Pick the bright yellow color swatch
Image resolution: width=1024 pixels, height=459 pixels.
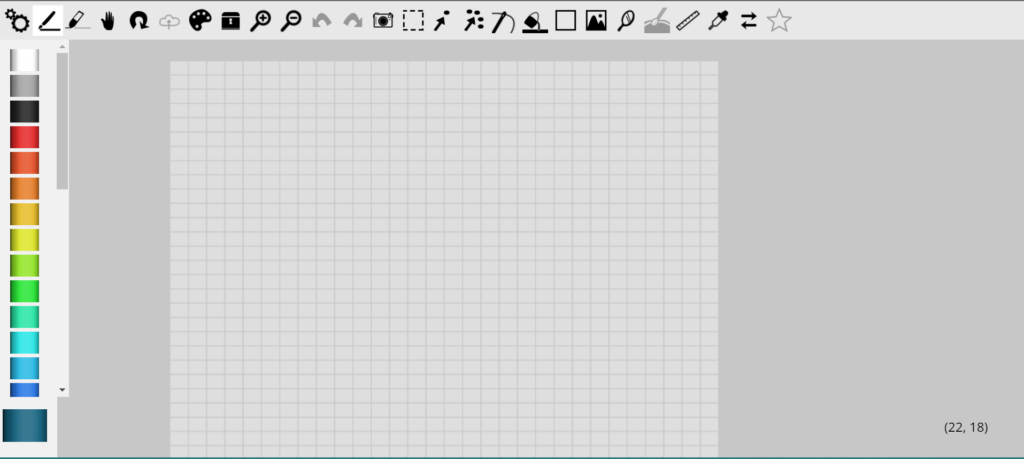(x=24, y=240)
